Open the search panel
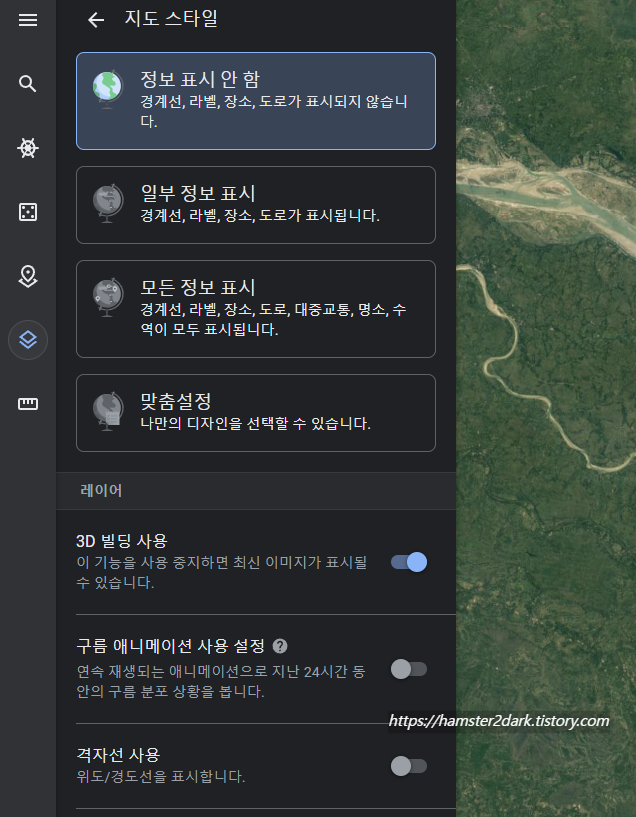Screen dimensions: 636x817 pos(28,83)
